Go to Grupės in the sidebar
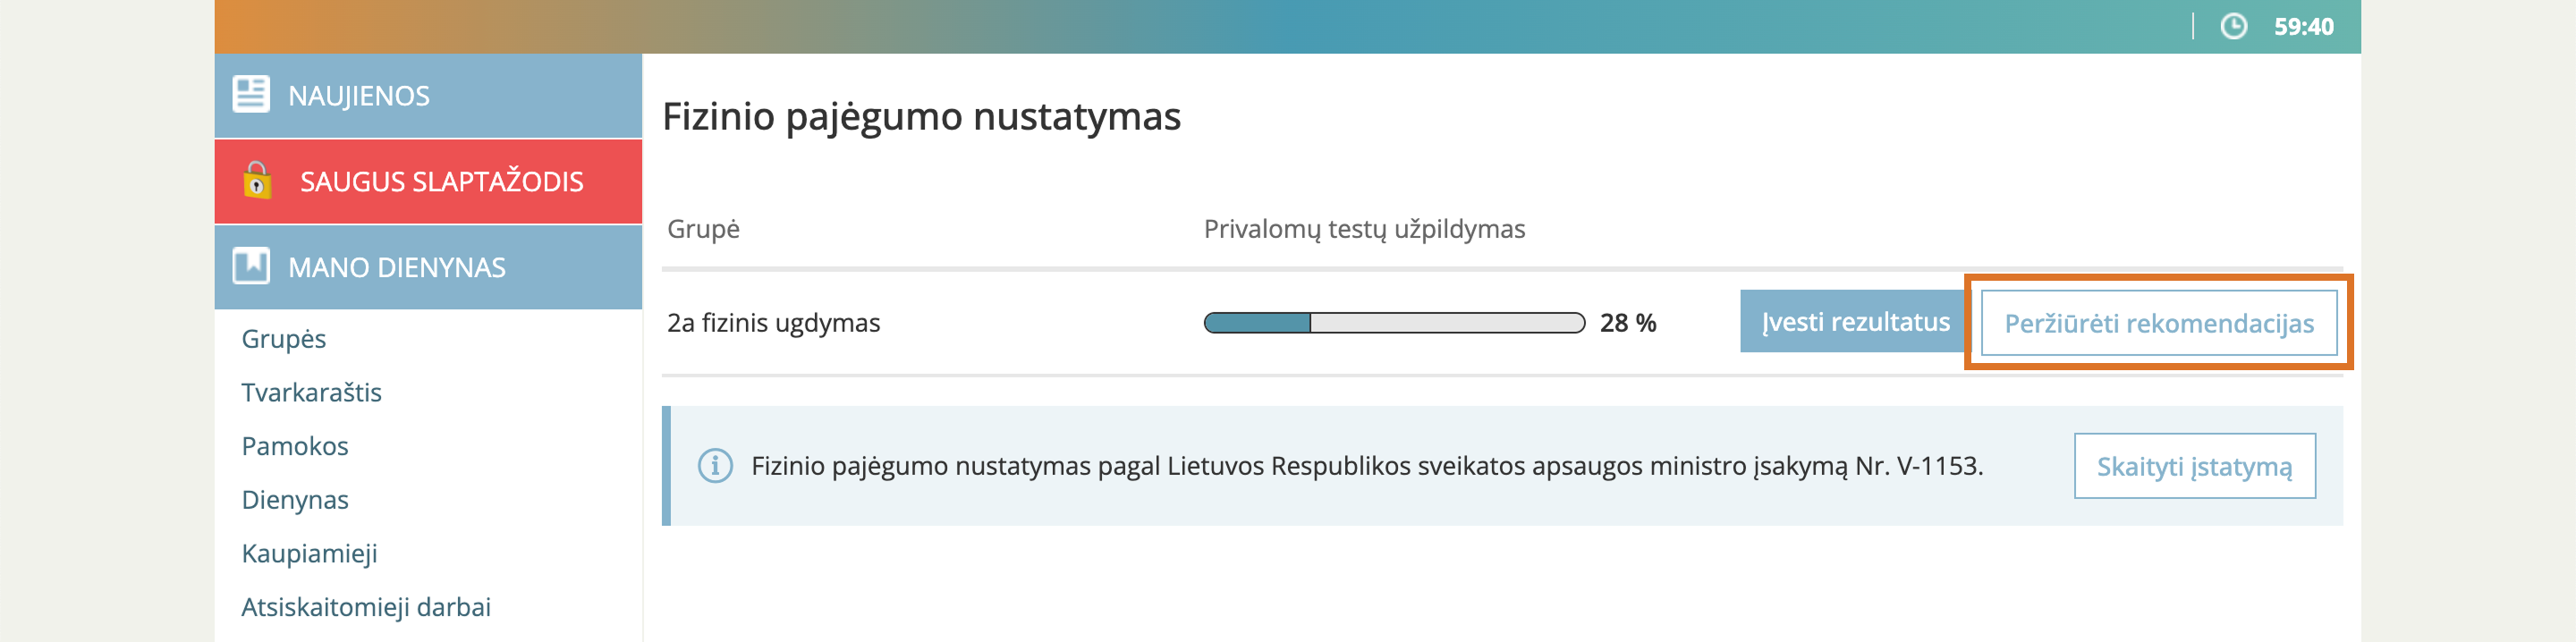This screenshot has width=2576, height=642. pos(284,339)
